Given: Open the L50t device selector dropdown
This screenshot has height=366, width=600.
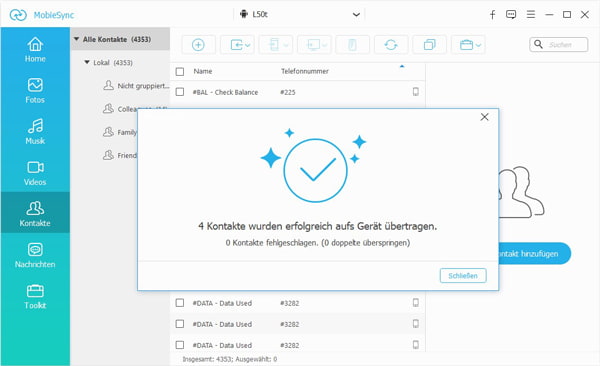Looking at the screenshot, I should tap(300, 15).
